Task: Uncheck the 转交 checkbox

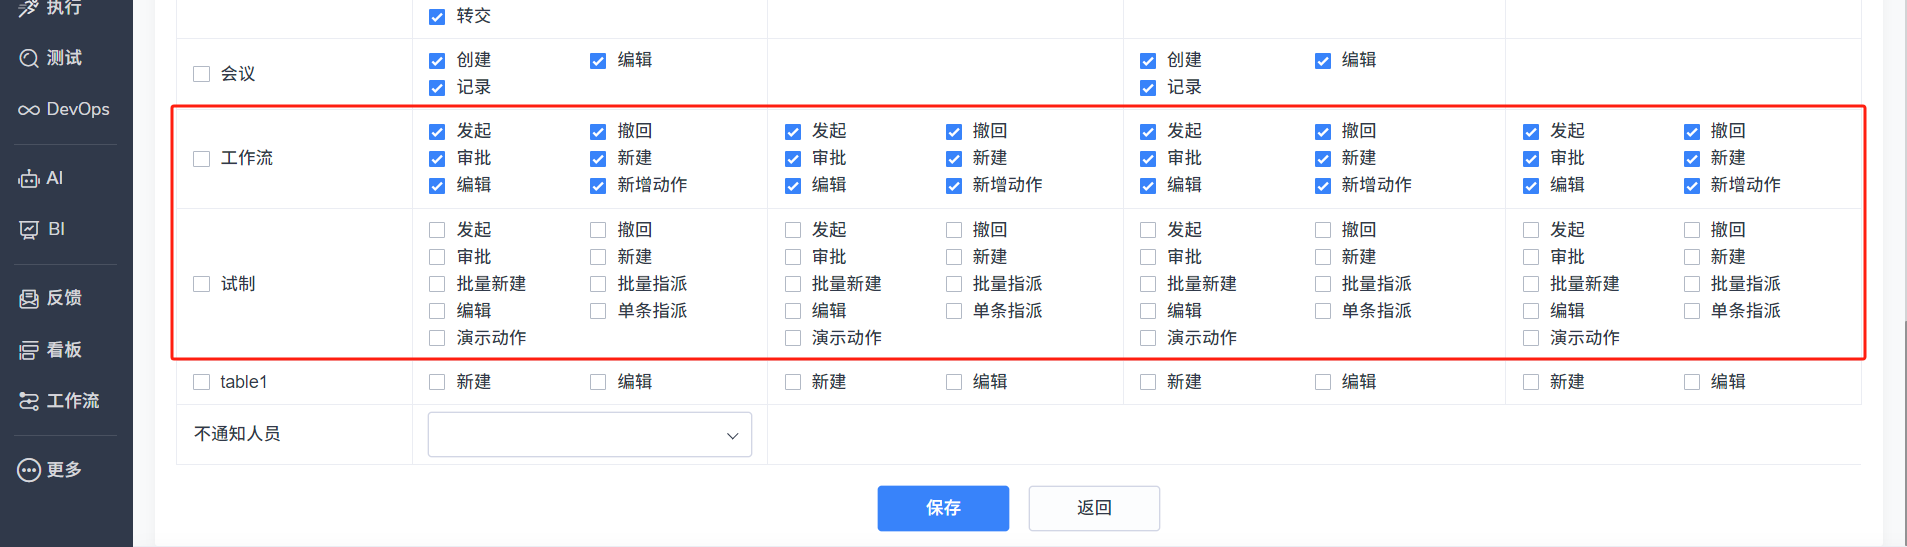Action: coord(437,17)
